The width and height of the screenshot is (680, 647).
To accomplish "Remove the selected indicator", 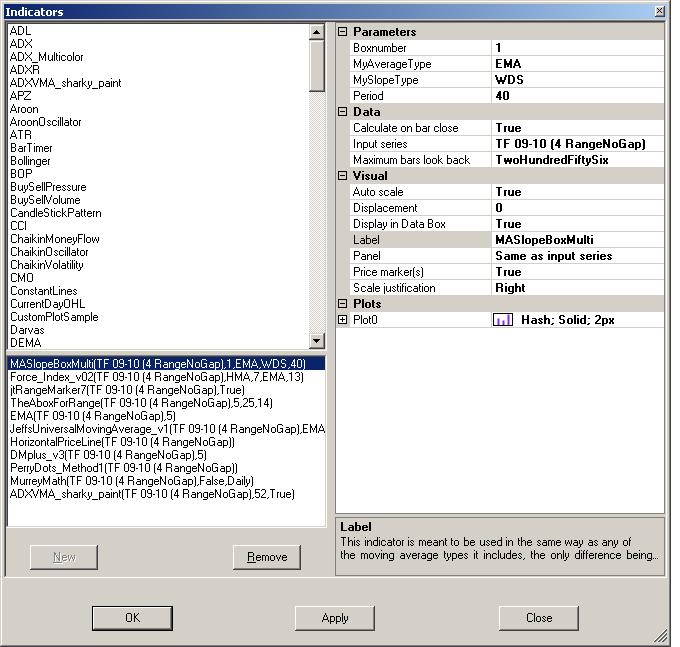I will tap(267, 557).
